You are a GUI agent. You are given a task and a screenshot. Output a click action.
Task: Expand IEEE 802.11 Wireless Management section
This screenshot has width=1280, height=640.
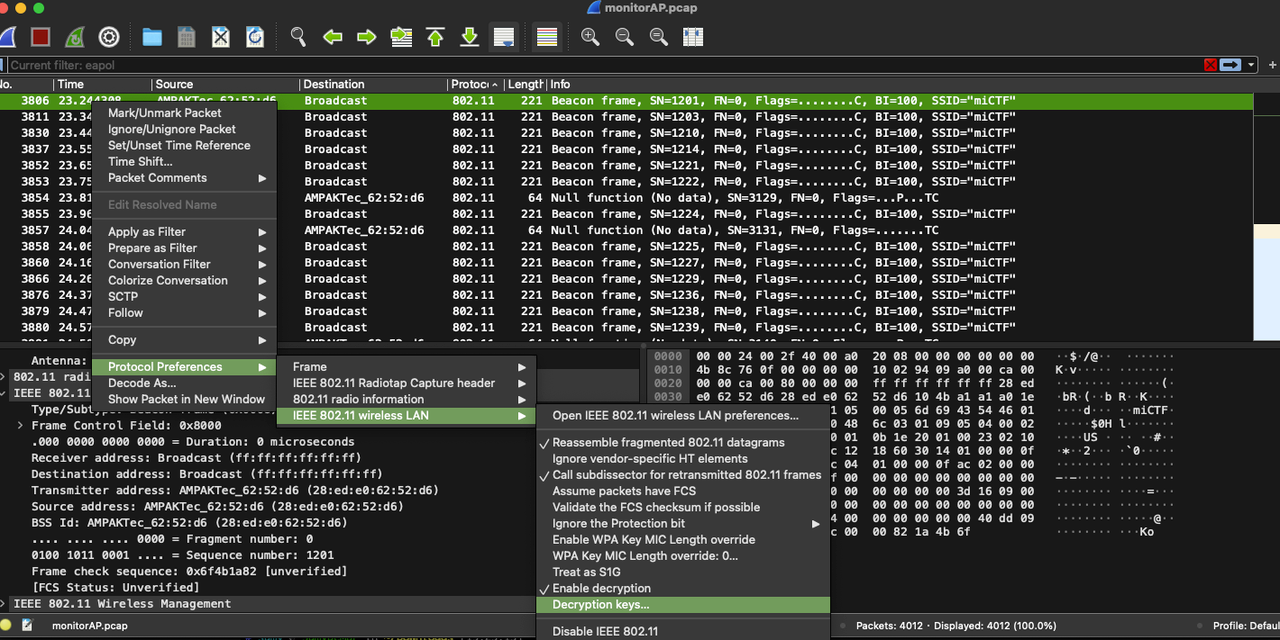tap(5, 604)
